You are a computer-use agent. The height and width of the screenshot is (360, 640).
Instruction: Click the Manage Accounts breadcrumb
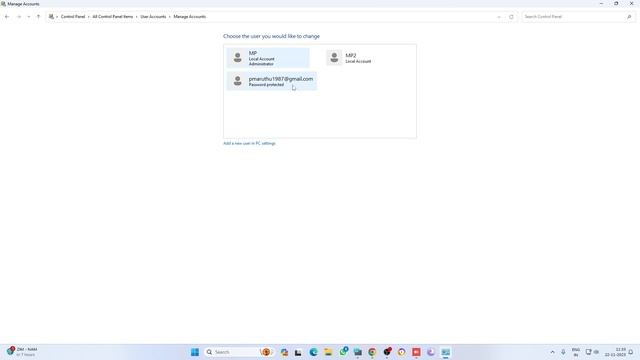click(x=189, y=17)
